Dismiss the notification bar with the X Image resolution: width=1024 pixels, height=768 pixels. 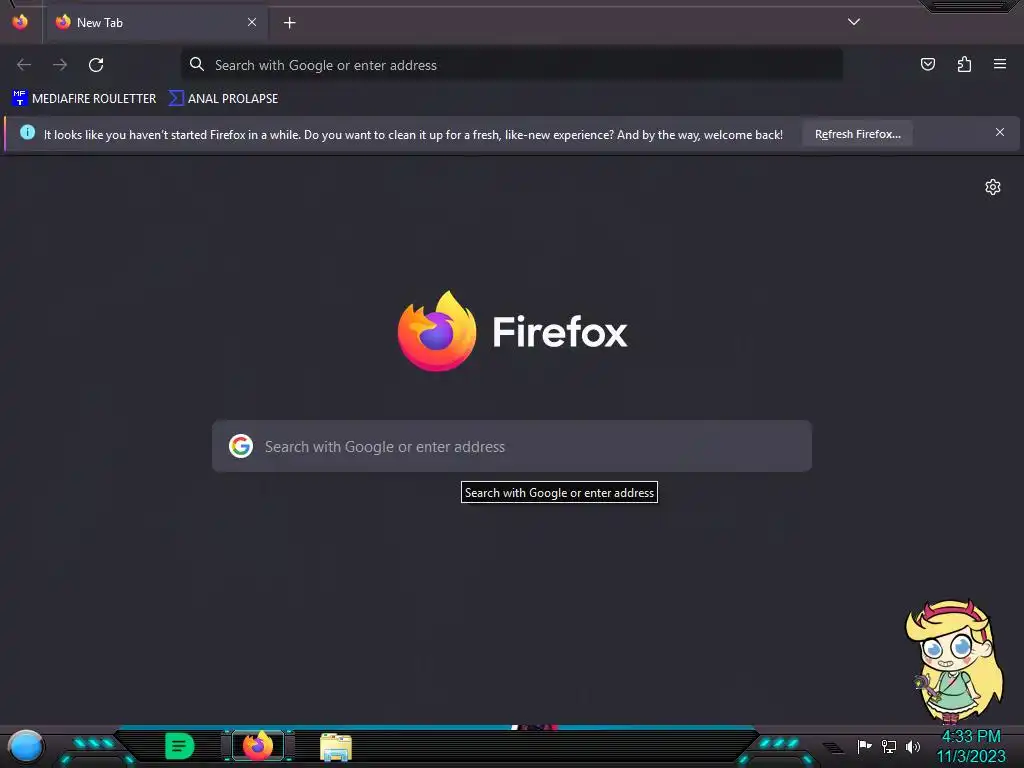(1000, 133)
